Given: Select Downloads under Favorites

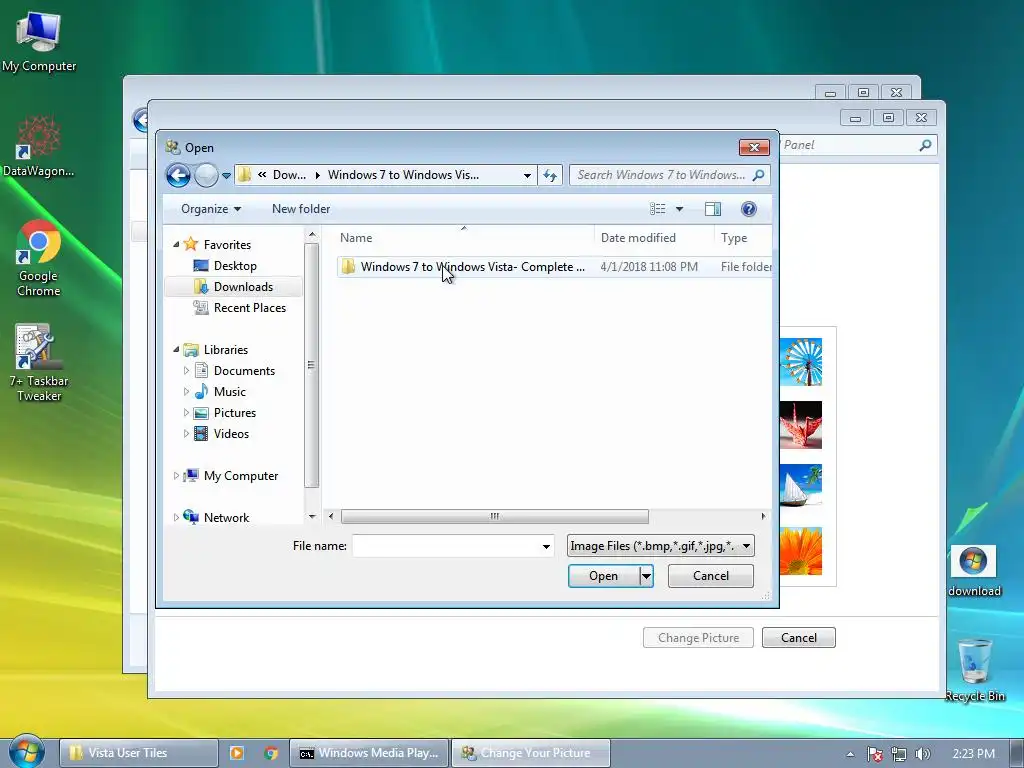Looking at the screenshot, I should tap(244, 287).
